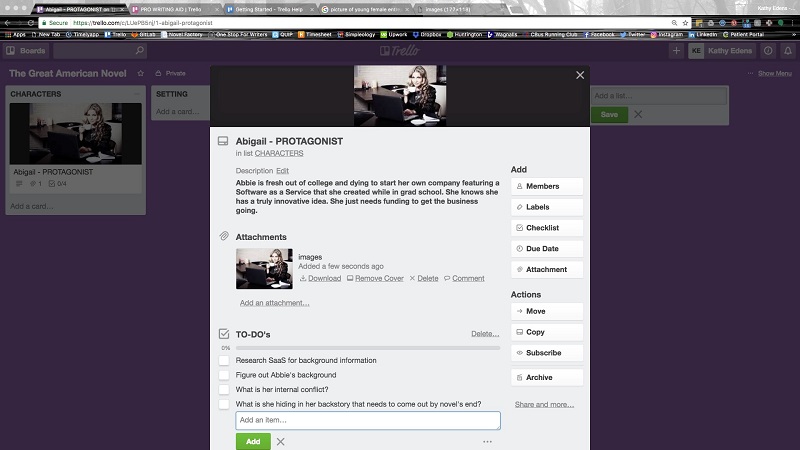800x450 pixels.
Task: Click the Attachment button in Add section
Action: [547, 269]
